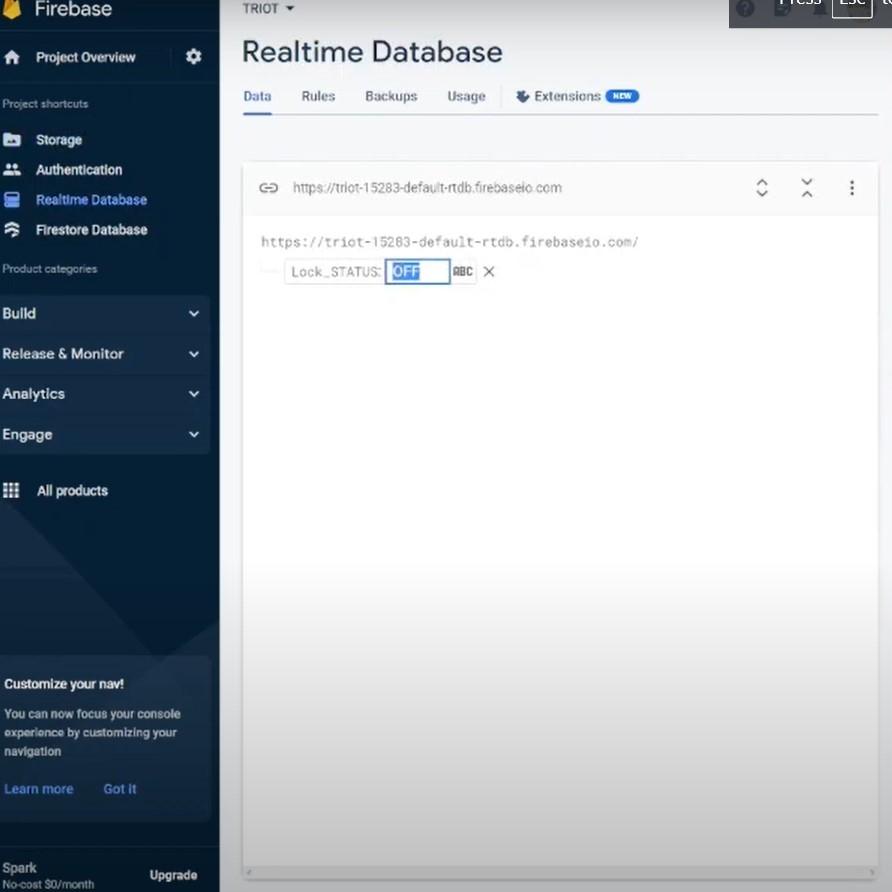Open project settings gear icon
Screen dimensions: 892x892
(193, 57)
